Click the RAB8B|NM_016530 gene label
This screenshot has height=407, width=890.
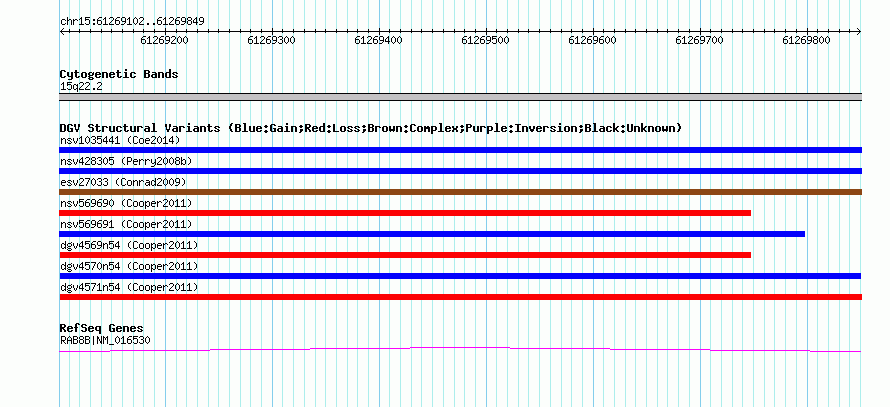pyautogui.click(x=105, y=340)
